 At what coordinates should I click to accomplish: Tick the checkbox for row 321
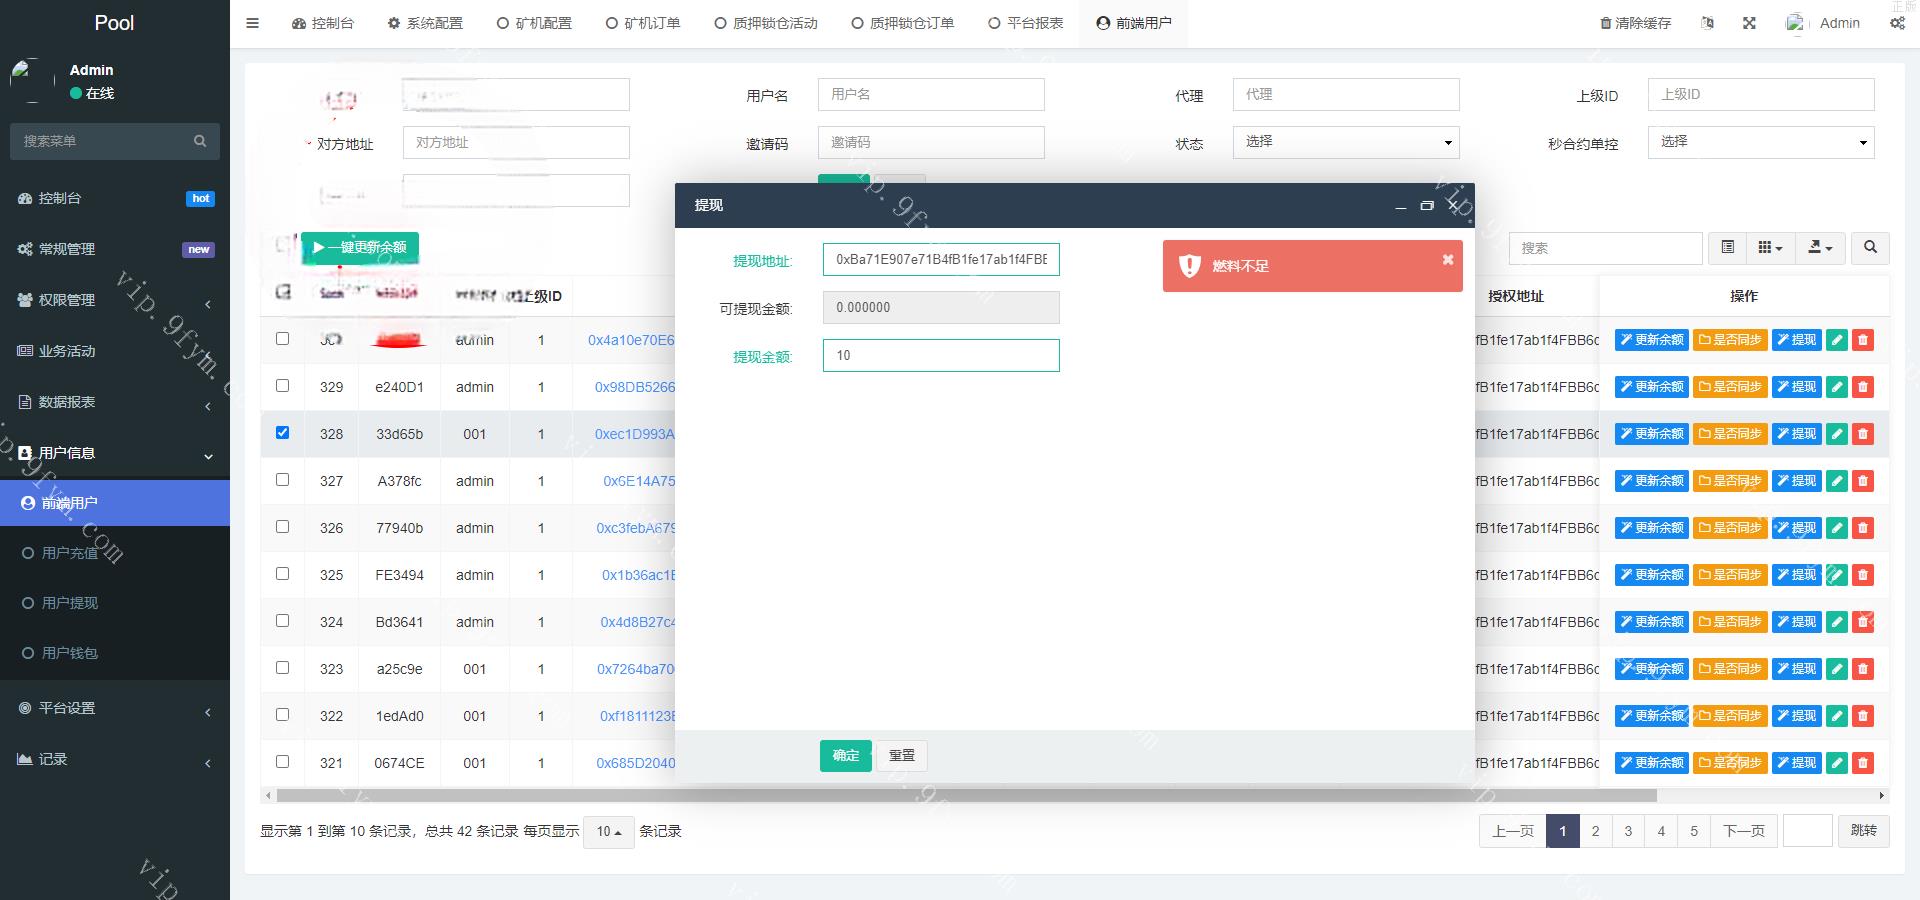point(282,762)
